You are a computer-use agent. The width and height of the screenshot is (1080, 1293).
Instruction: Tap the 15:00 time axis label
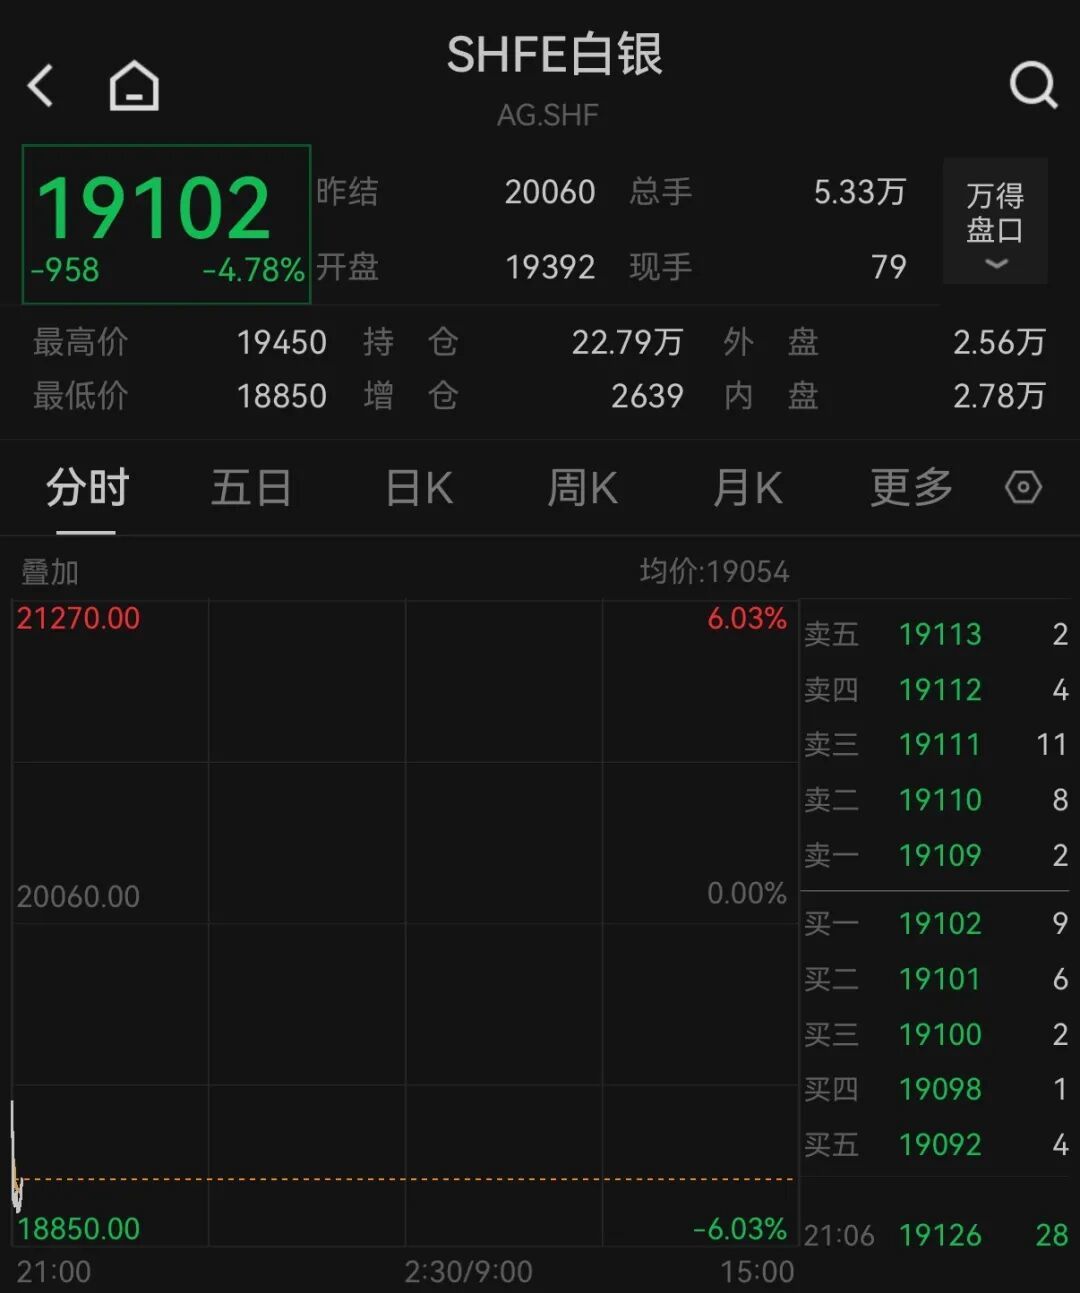(757, 1272)
